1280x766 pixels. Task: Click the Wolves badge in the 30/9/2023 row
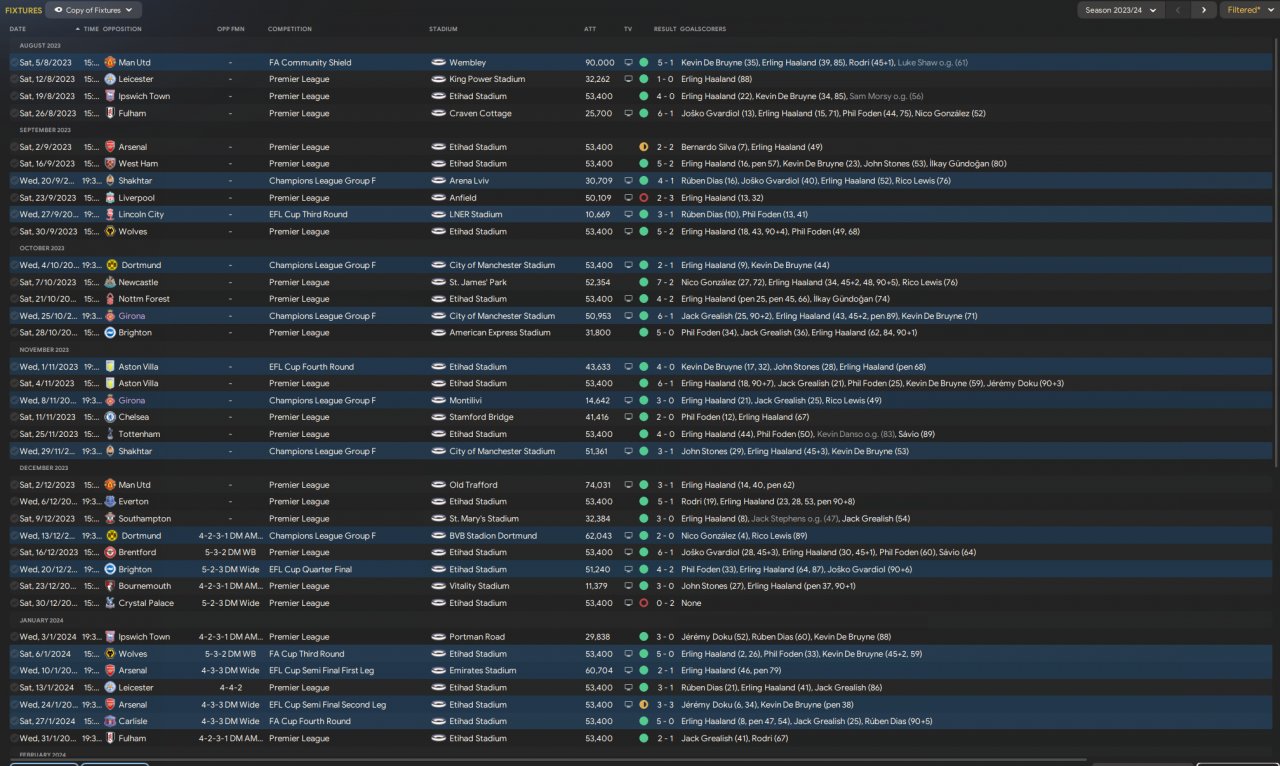pyautogui.click(x=110, y=232)
